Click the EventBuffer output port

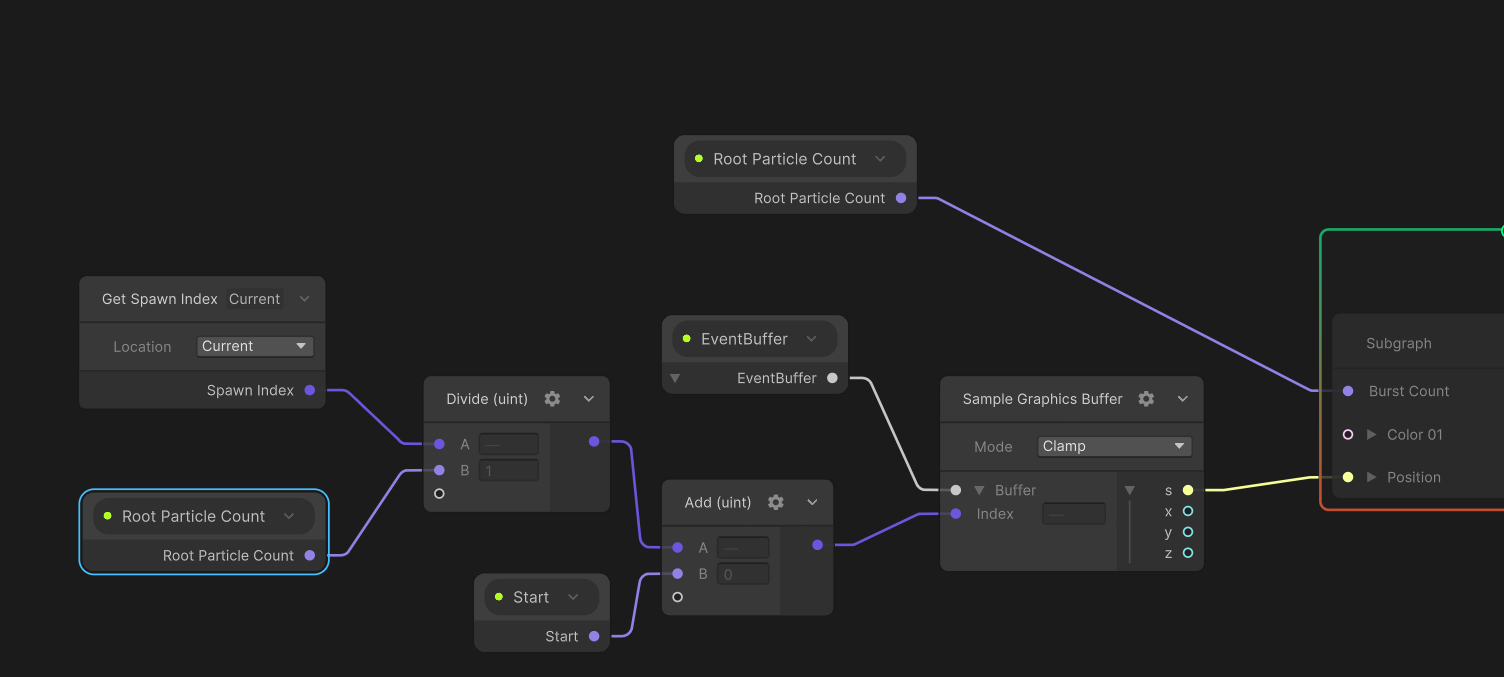831,378
